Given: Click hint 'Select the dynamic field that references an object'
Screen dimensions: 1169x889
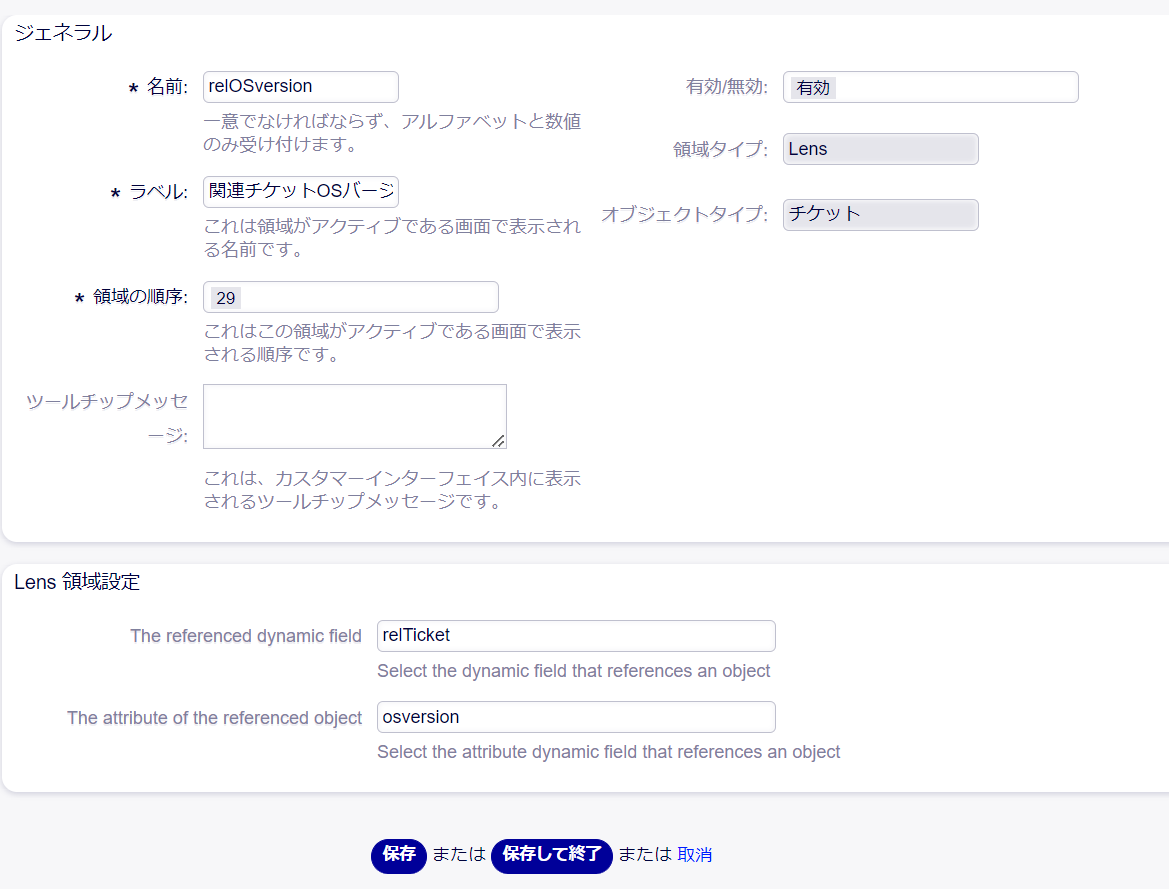Looking at the screenshot, I should coord(573,671).
